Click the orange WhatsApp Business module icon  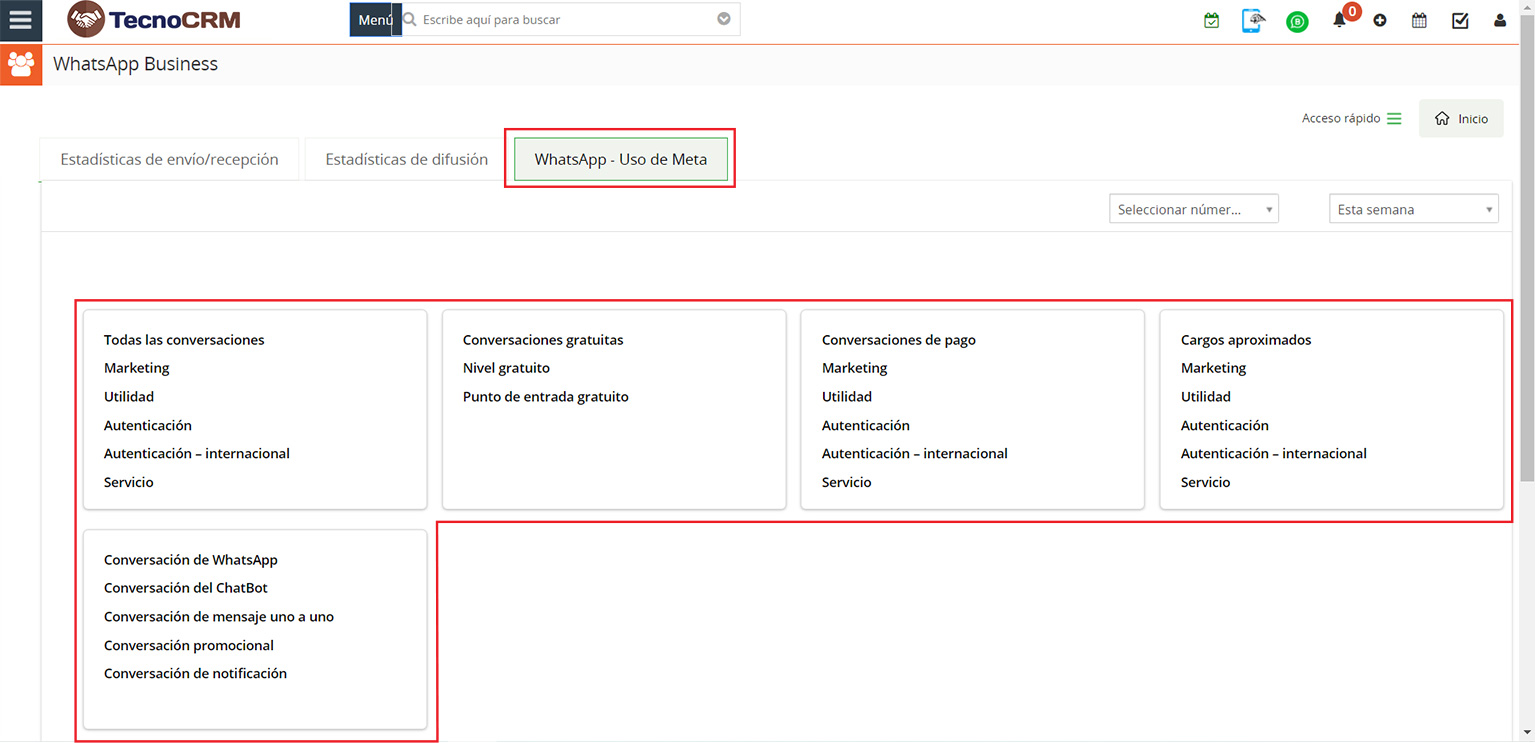(20, 64)
